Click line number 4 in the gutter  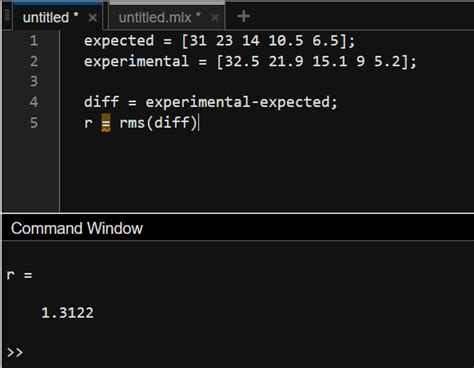(x=34, y=102)
